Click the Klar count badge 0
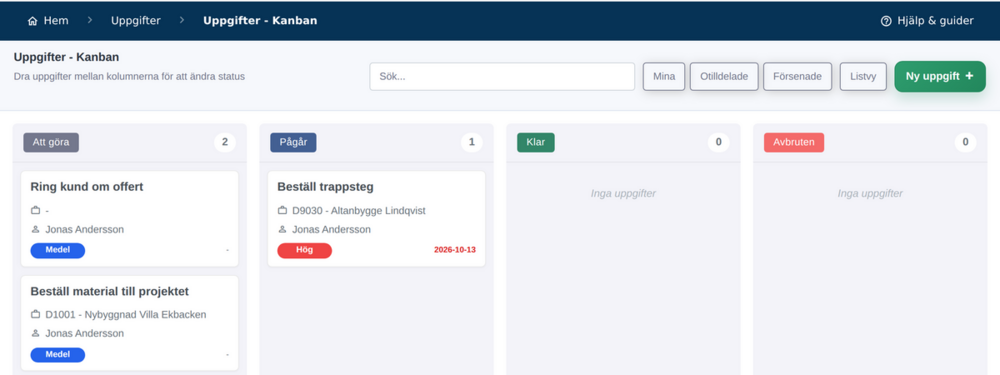The image size is (1000, 375). 718,142
